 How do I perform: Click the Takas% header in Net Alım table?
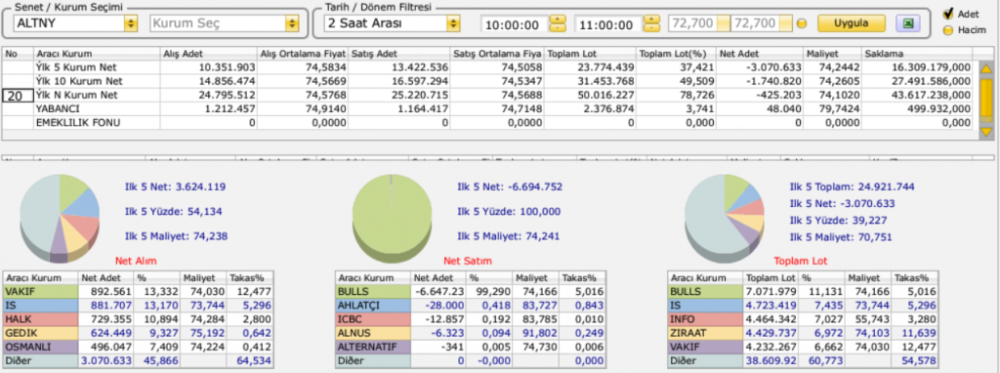click(251, 278)
